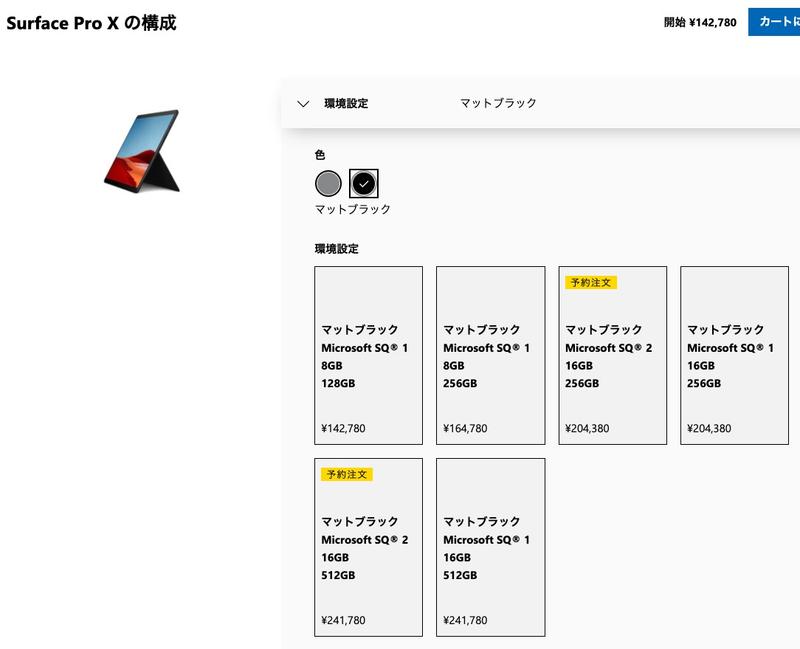Choose SQ 1 8GB 128GB configuration at ¥142,780
800x649 pixels.
coord(368,355)
